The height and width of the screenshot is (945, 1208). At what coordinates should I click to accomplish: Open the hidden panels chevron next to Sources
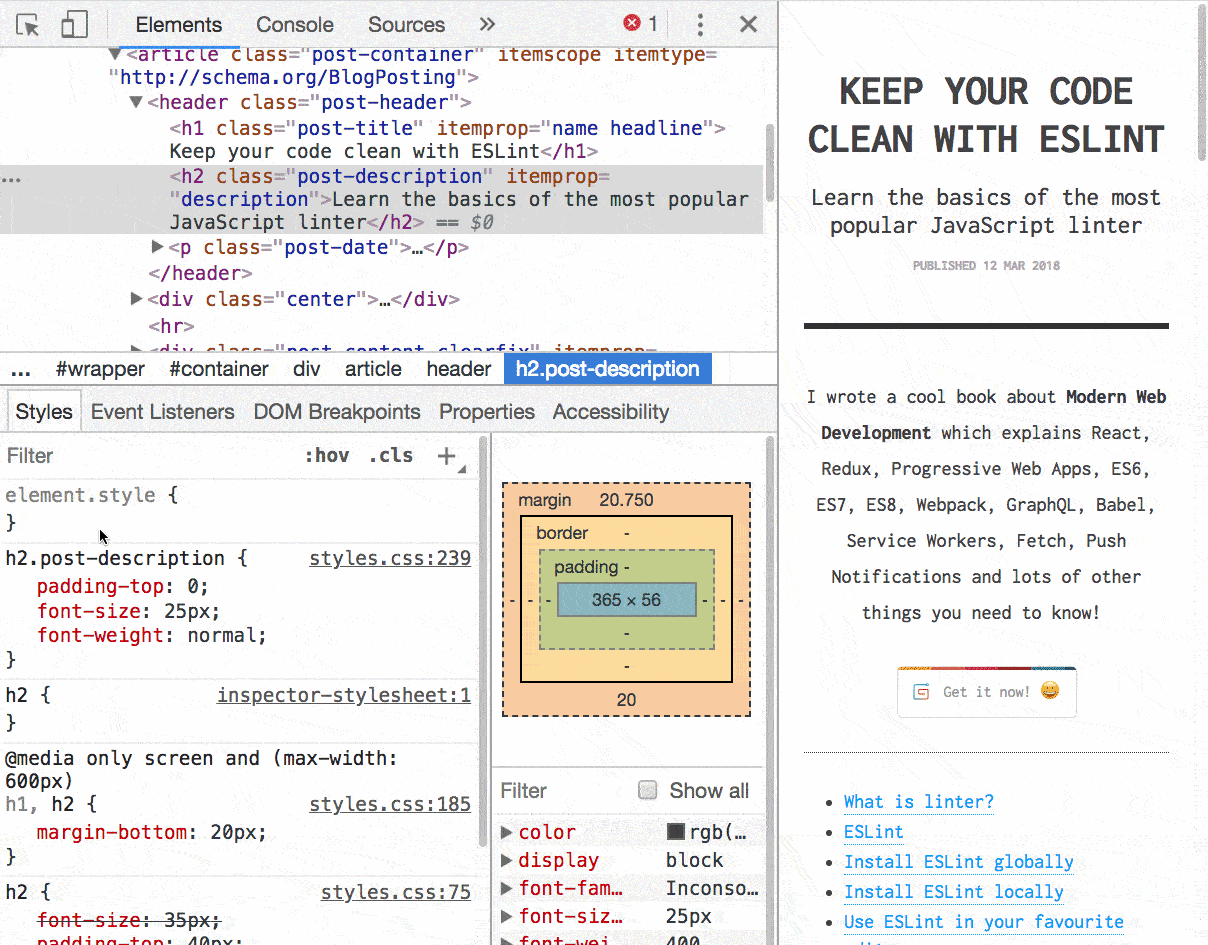coord(487,24)
